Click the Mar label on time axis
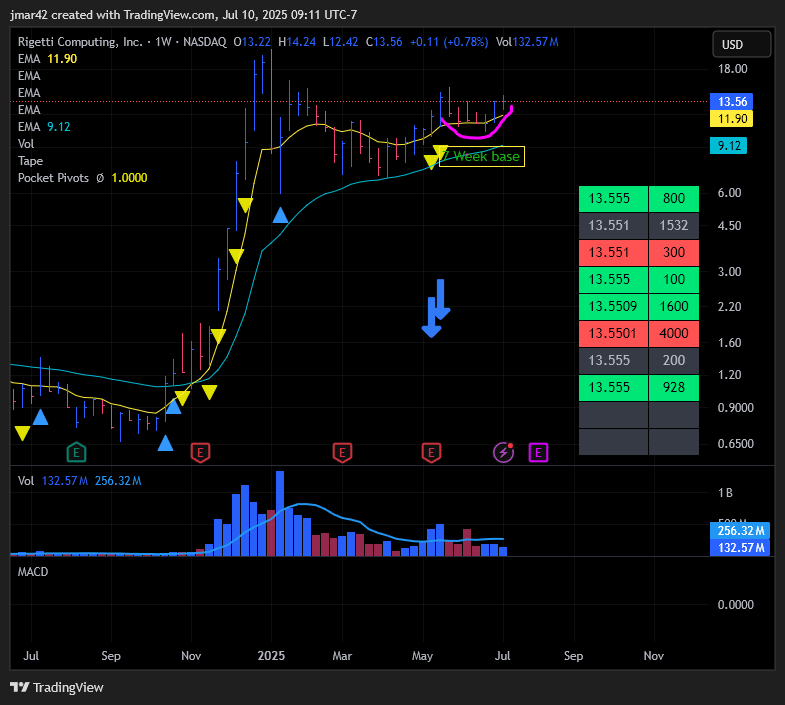 [x=342, y=656]
